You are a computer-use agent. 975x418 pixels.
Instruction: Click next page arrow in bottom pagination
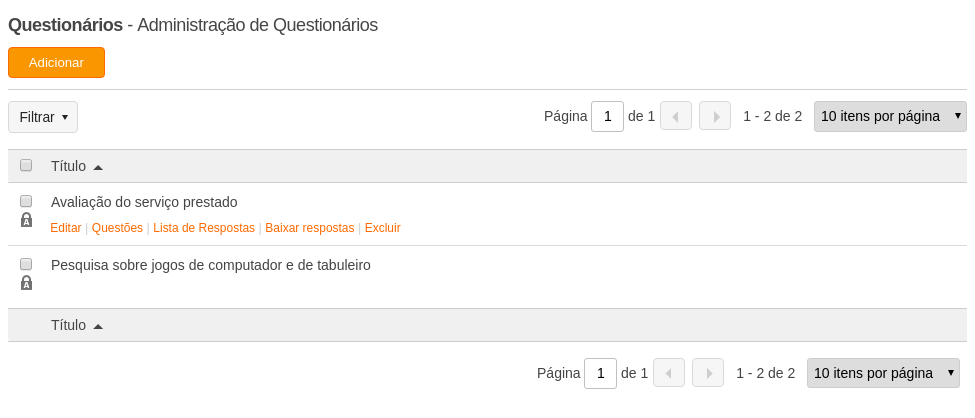pyautogui.click(x=708, y=373)
